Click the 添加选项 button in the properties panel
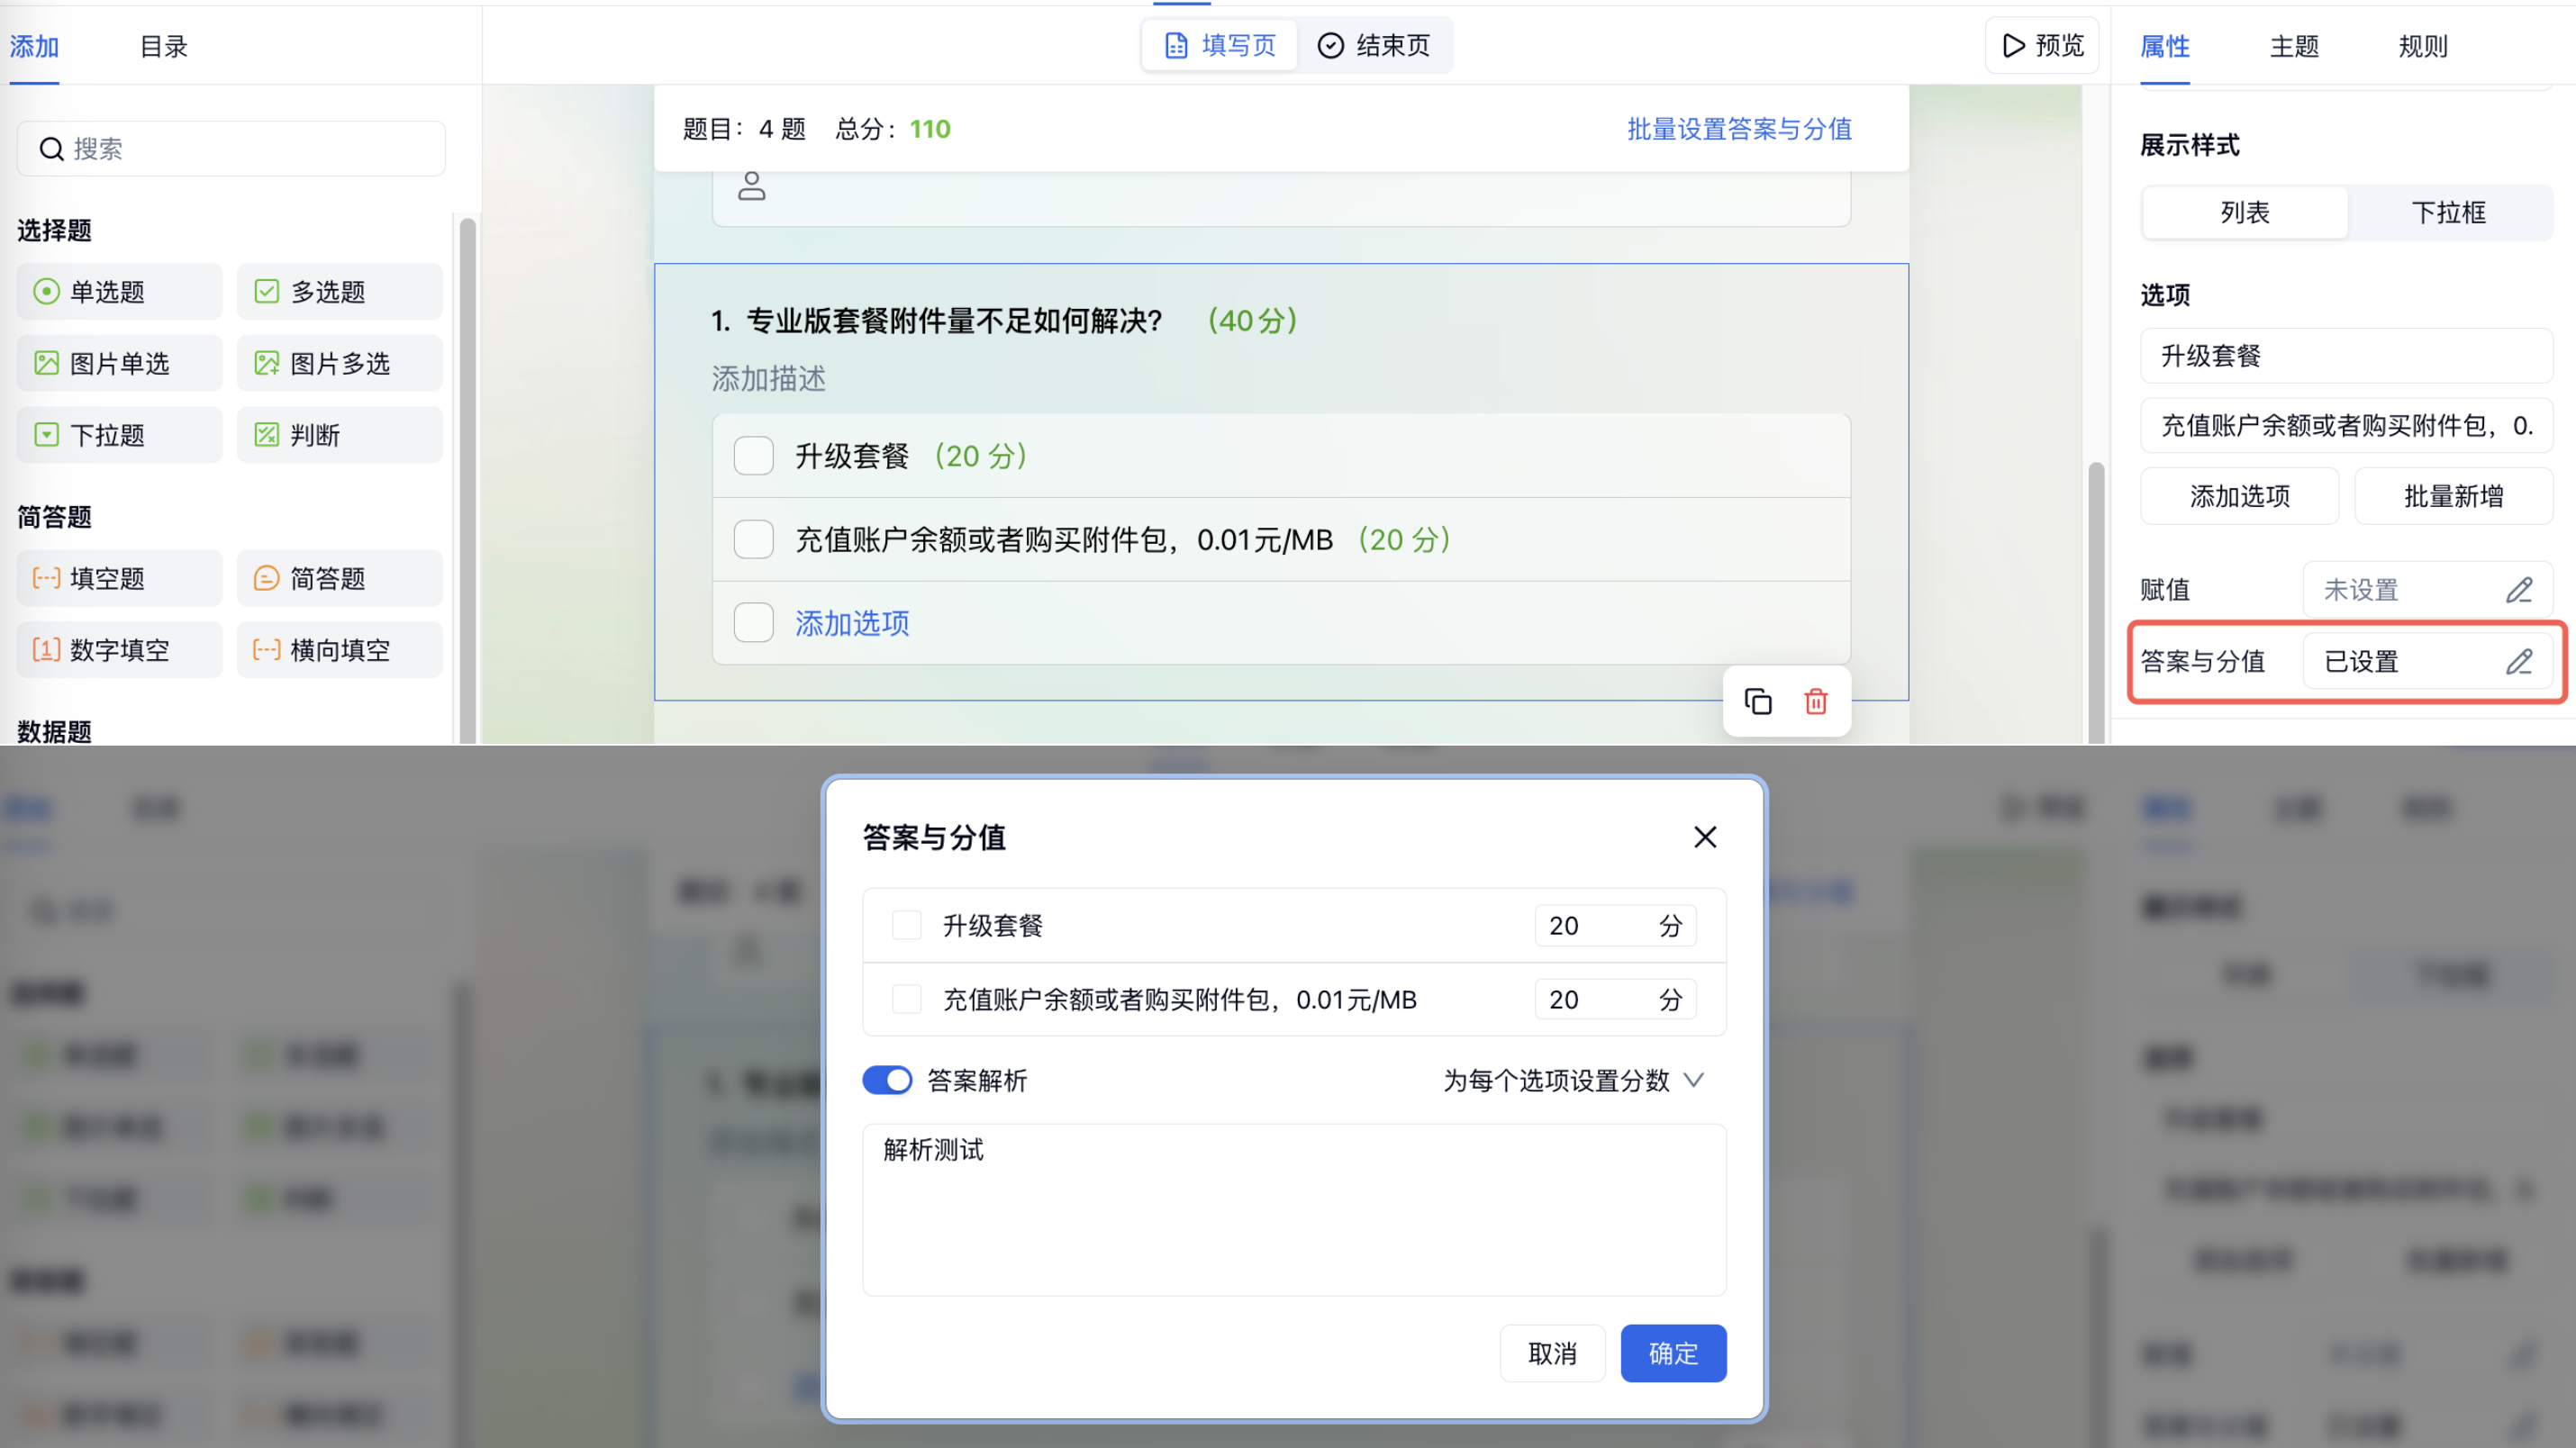Viewport: 2576px width, 1448px height. (2240, 496)
